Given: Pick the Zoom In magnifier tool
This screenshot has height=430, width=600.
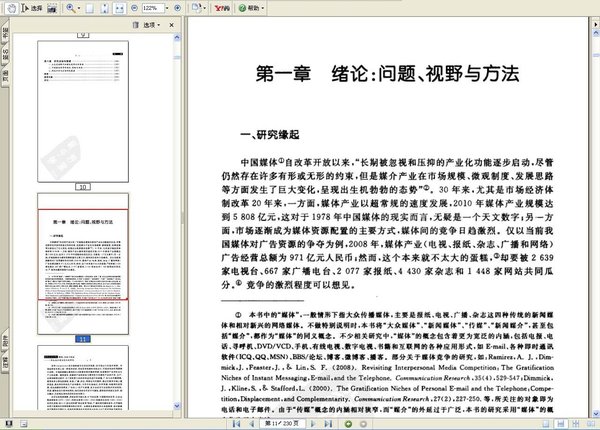Looking at the screenshot, I should coord(71,8).
